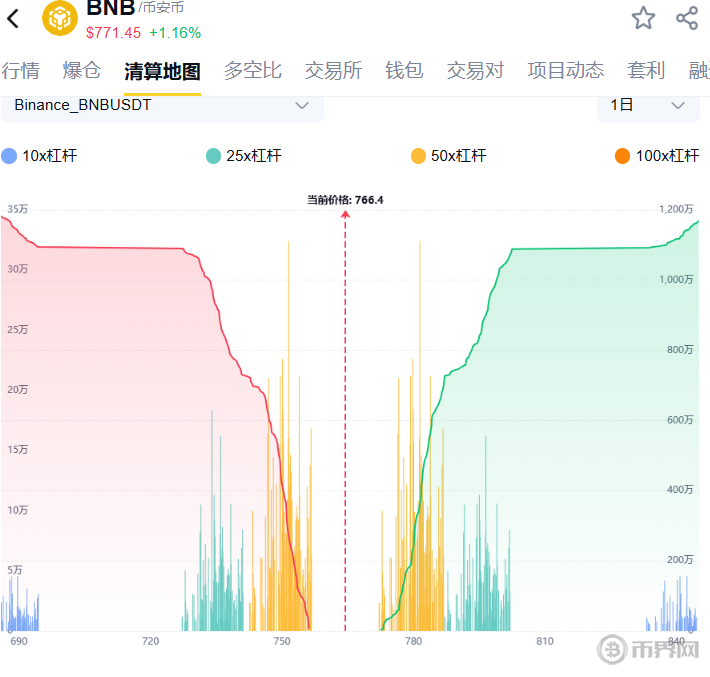The height and width of the screenshot is (677, 710).
Task: Select the 清算地图 tab
Action: point(162,72)
